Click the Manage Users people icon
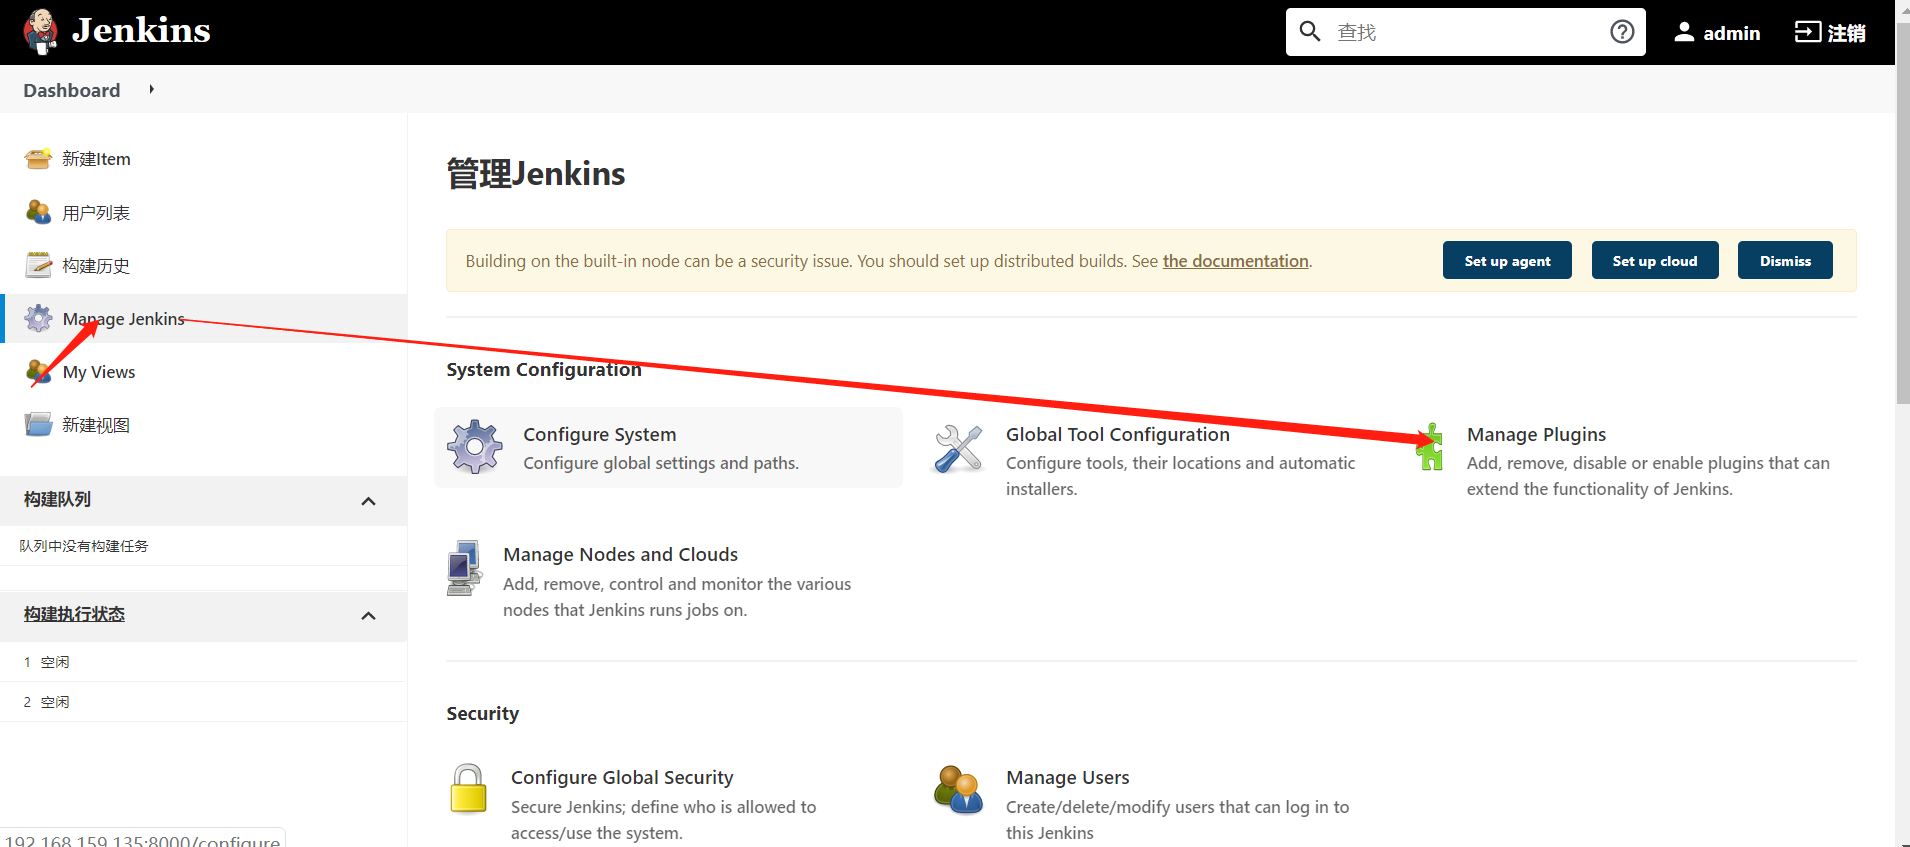Screen dimensions: 1910x847 point(958,790)
